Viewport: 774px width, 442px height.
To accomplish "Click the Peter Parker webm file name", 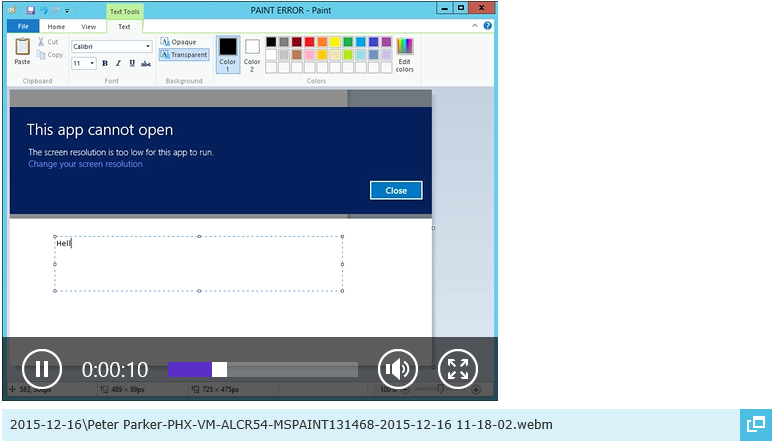I will [281, 425].
